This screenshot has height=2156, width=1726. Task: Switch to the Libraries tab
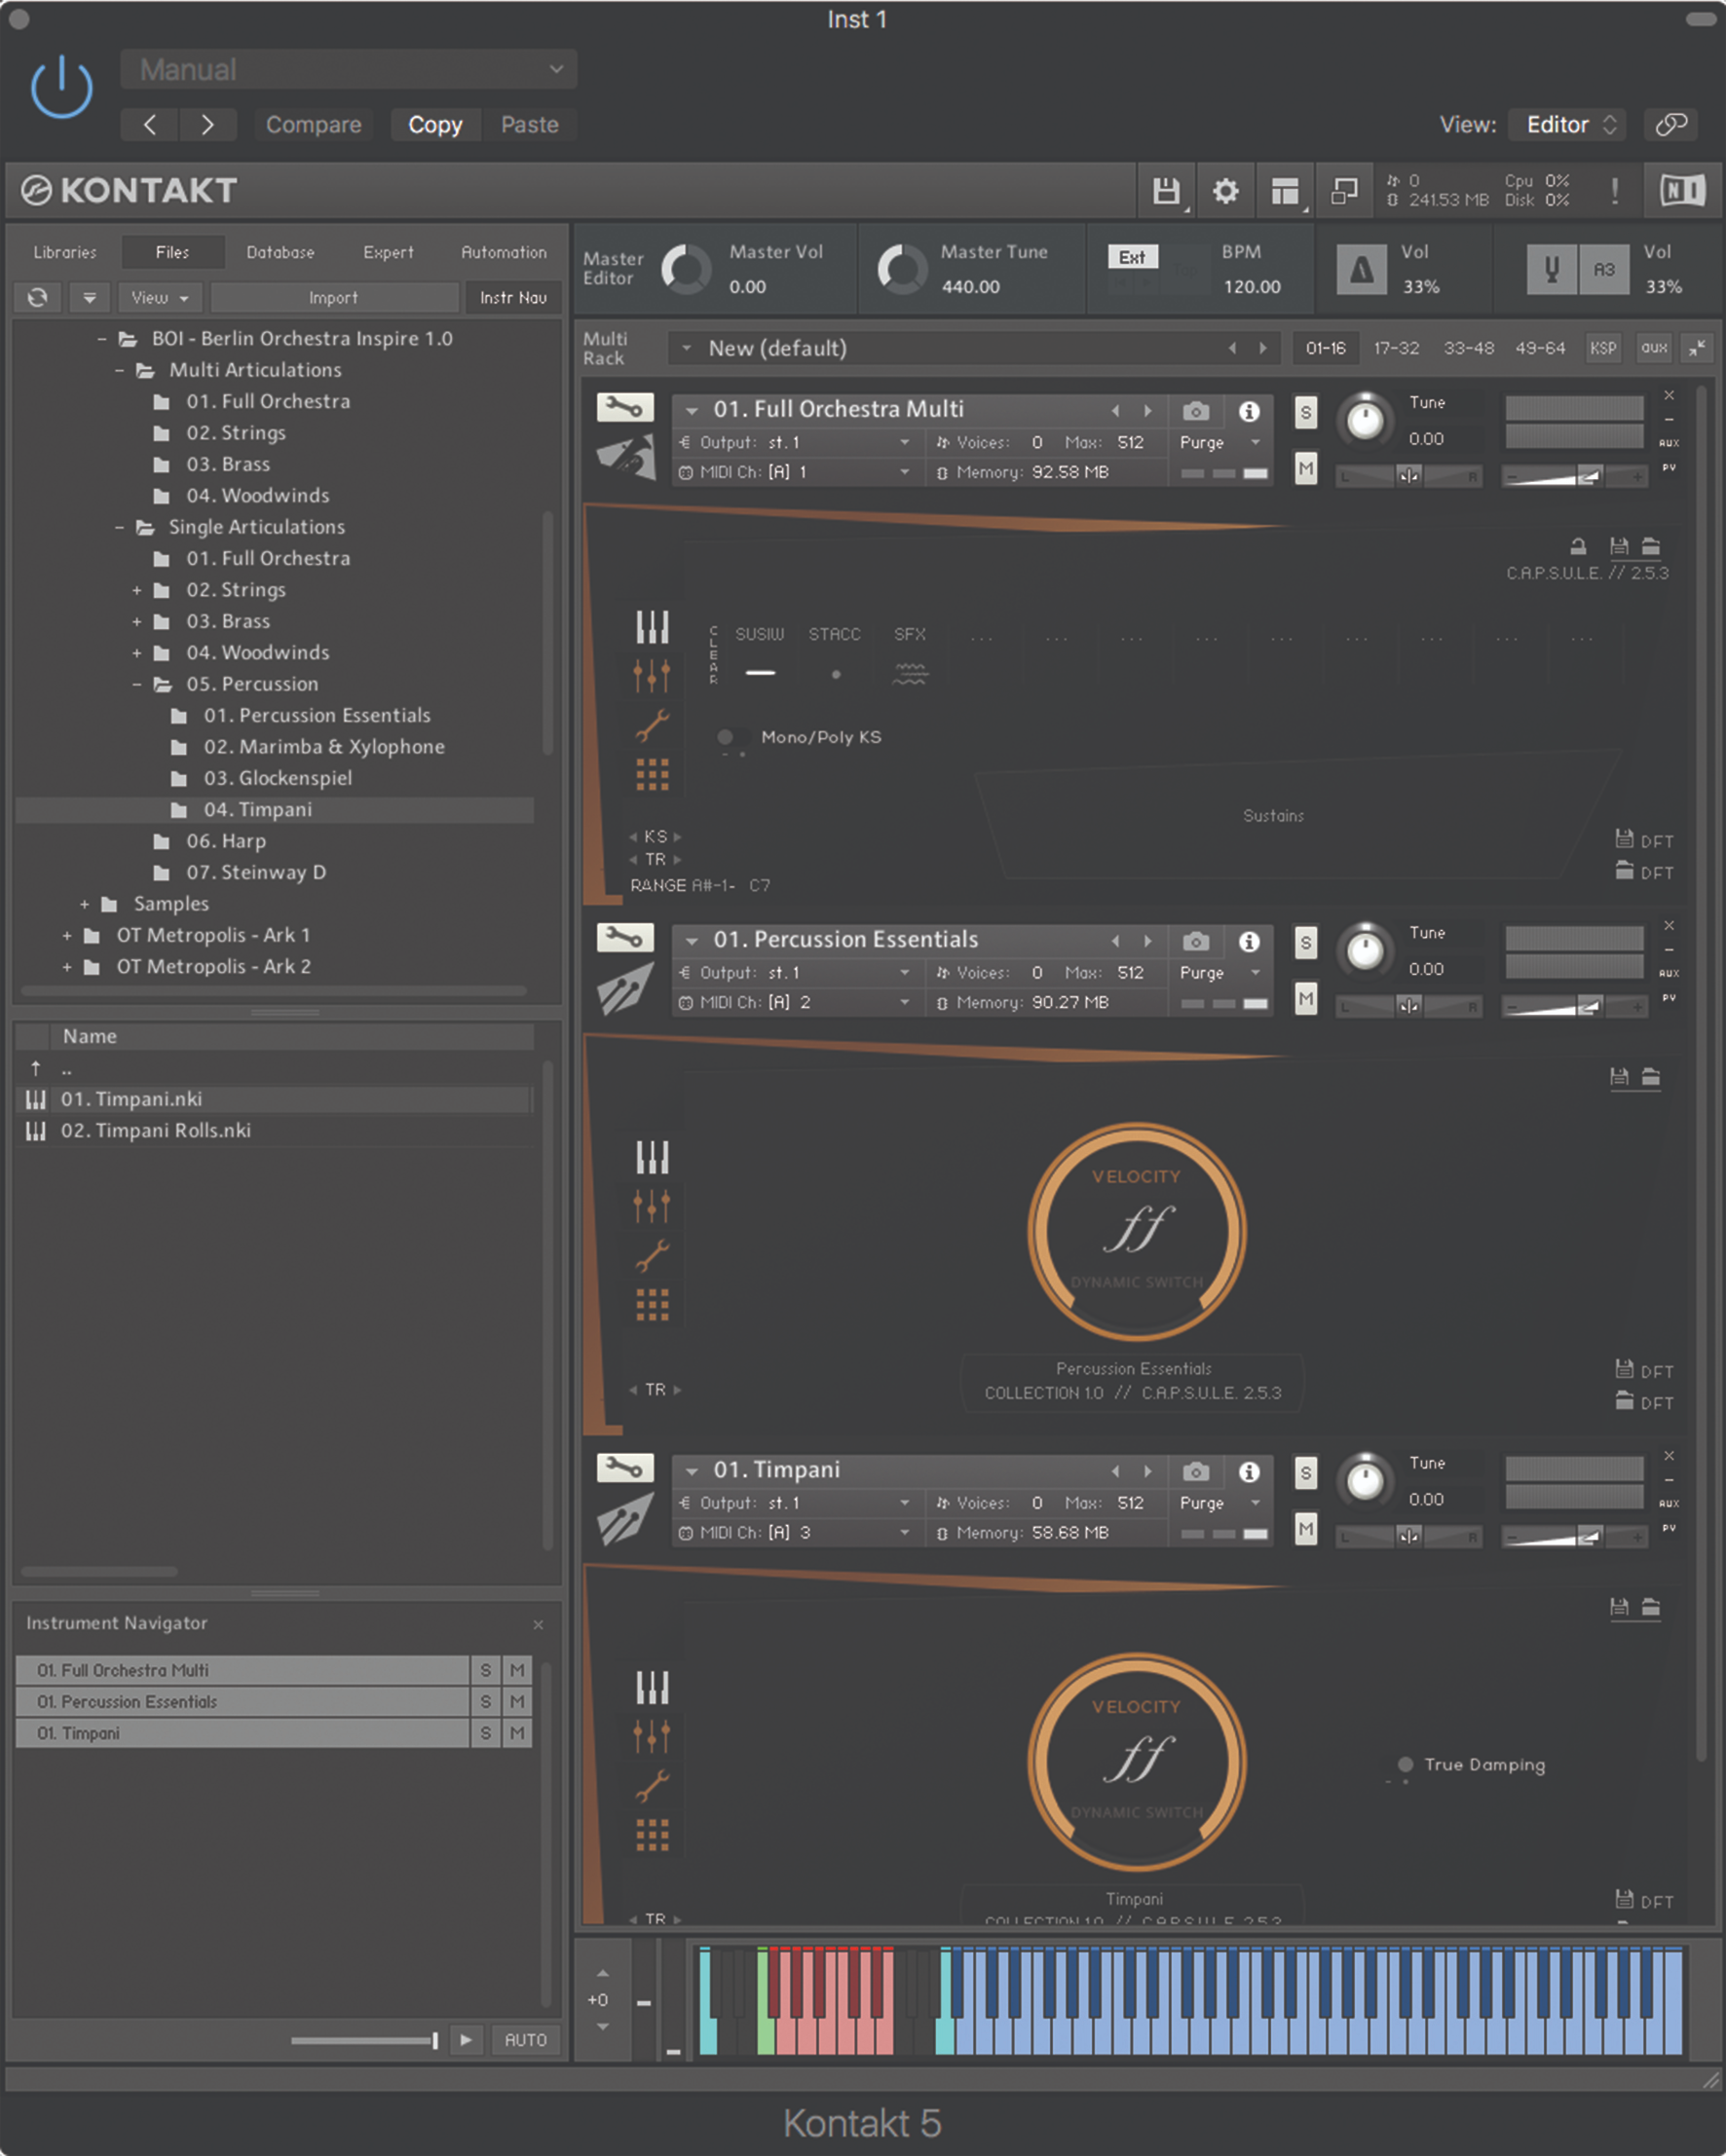click(x=65, y=252)
